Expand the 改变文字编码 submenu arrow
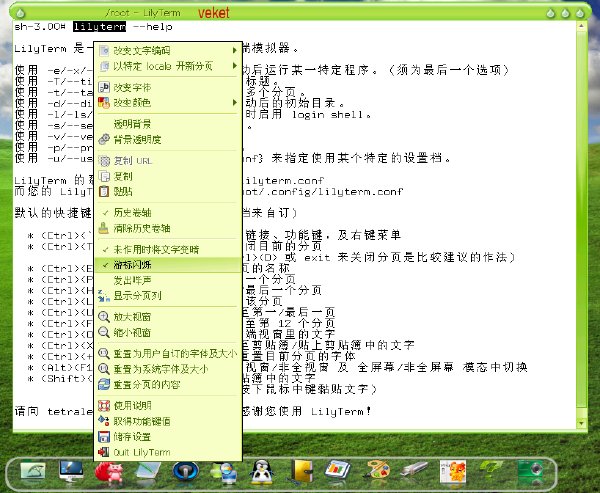 [235, 50]
